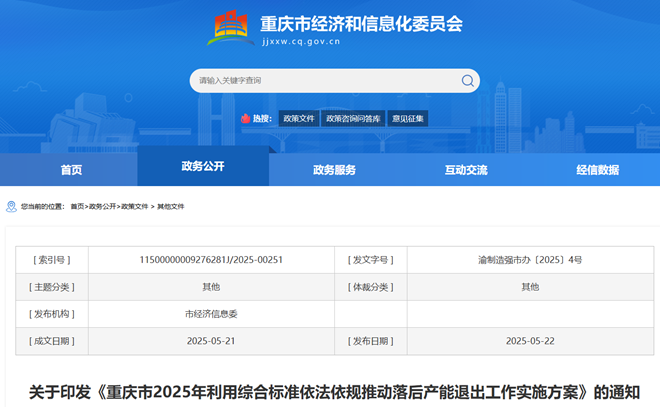This screenshot has height=407, width=660.
Task: Click 其他文件 in the breadcrumb trail
Action: pos(171,206)
